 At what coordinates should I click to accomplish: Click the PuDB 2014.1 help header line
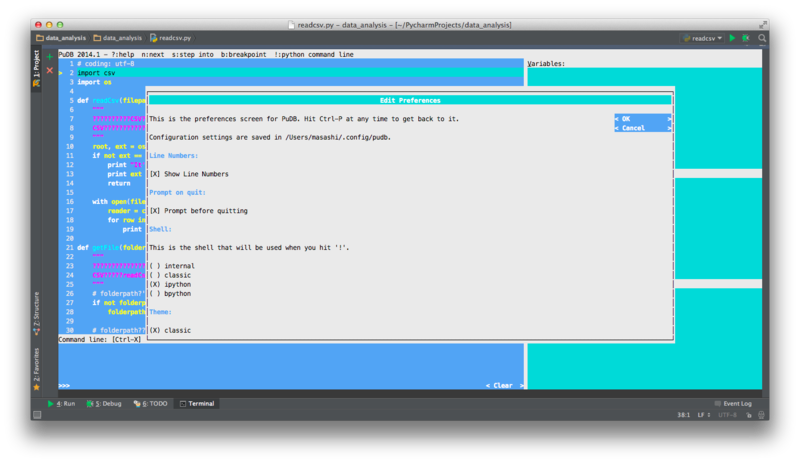point(206,54)
